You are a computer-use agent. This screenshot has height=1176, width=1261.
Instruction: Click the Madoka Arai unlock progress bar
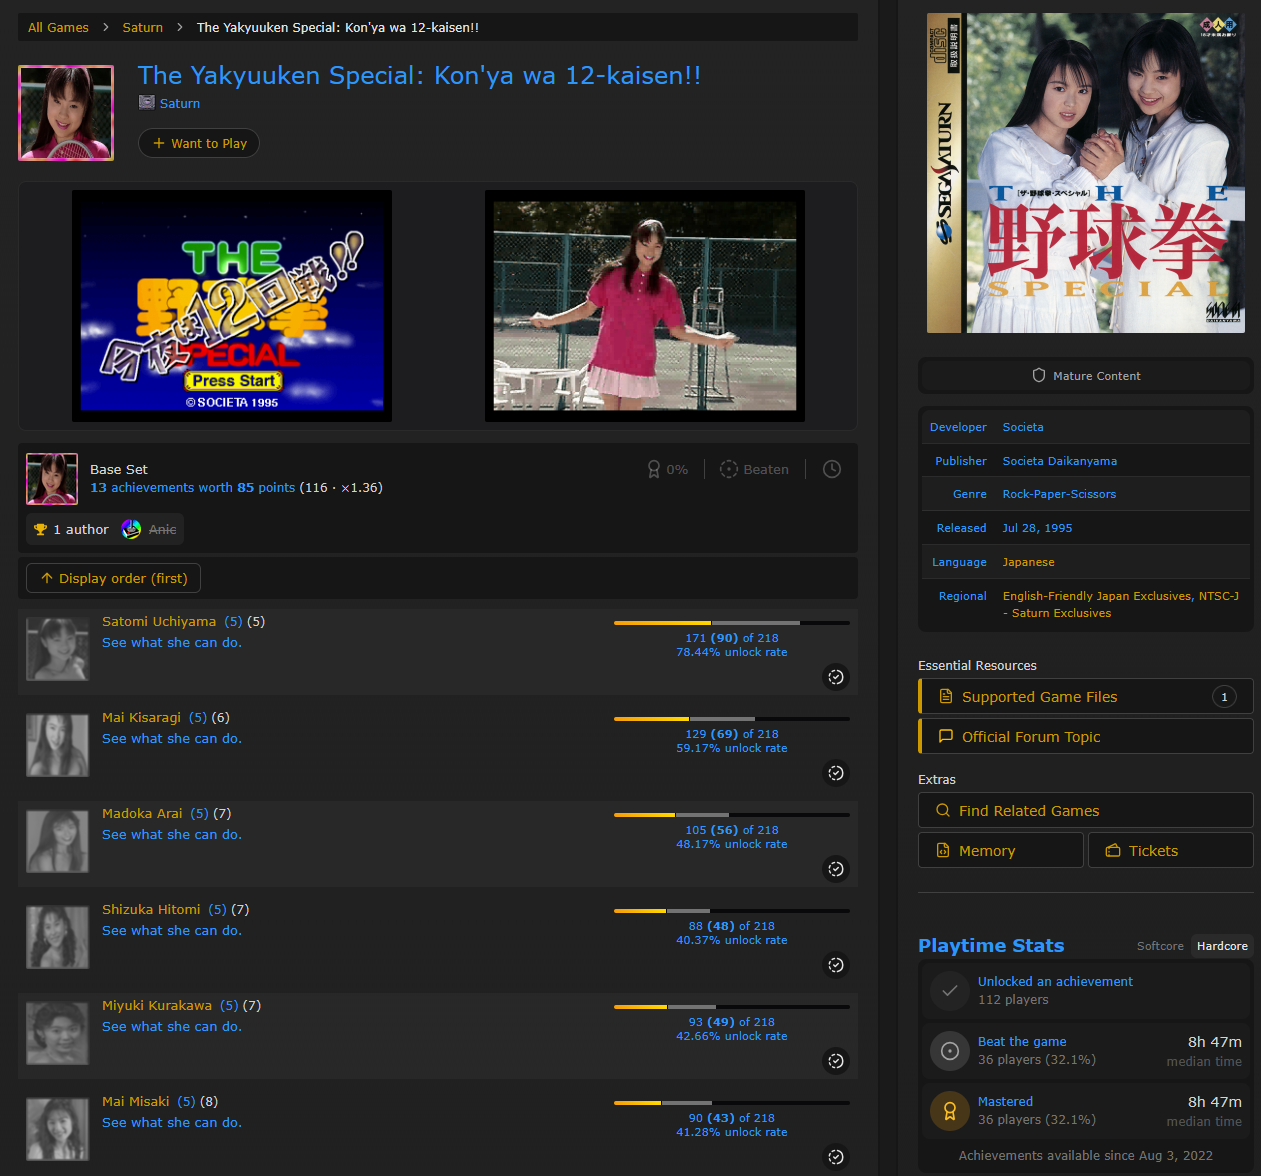[732, 815]
